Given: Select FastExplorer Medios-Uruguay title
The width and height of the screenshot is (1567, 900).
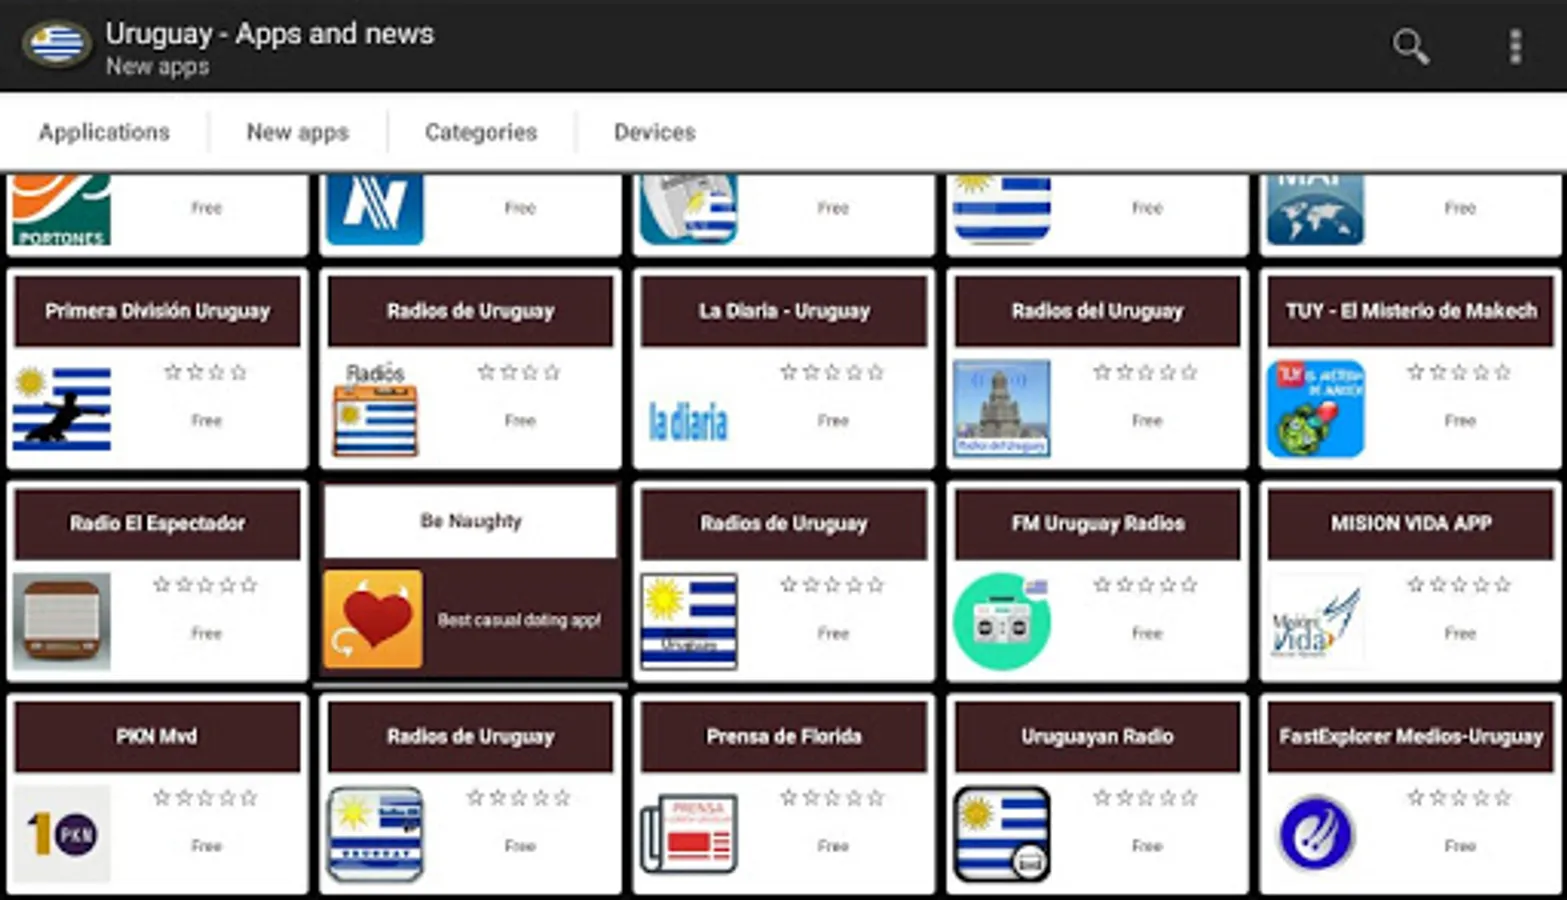Looking at the screenshot, I should point(1411,736).
